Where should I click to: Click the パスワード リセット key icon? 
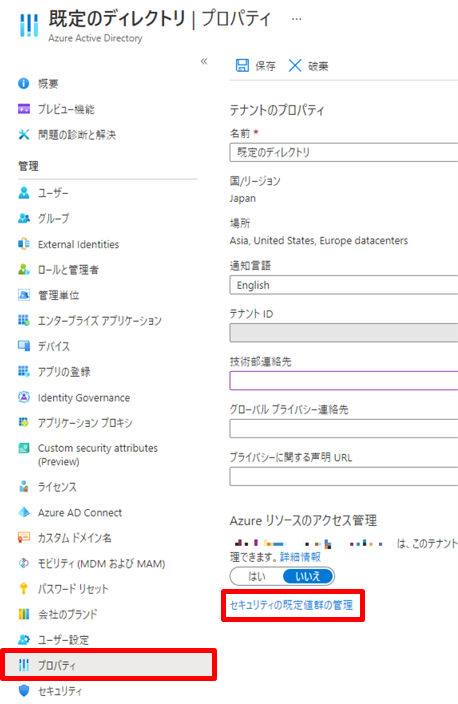tap(24, 588)
